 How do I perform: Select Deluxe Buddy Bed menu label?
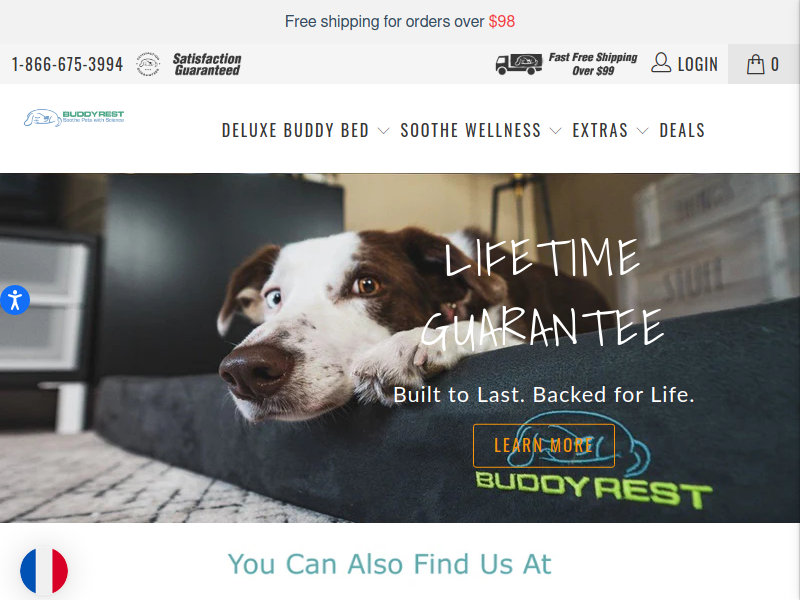(x=295, y=130)
